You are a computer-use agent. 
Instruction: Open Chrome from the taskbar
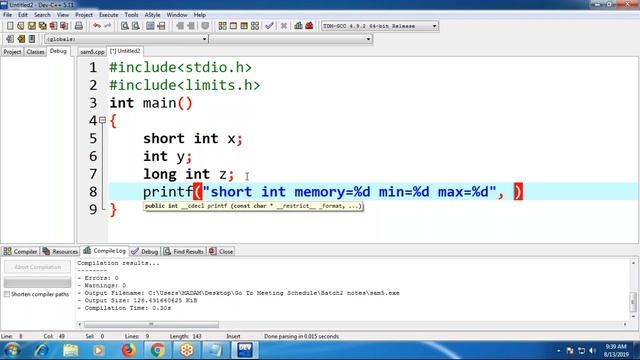click(x=158, y=350)
